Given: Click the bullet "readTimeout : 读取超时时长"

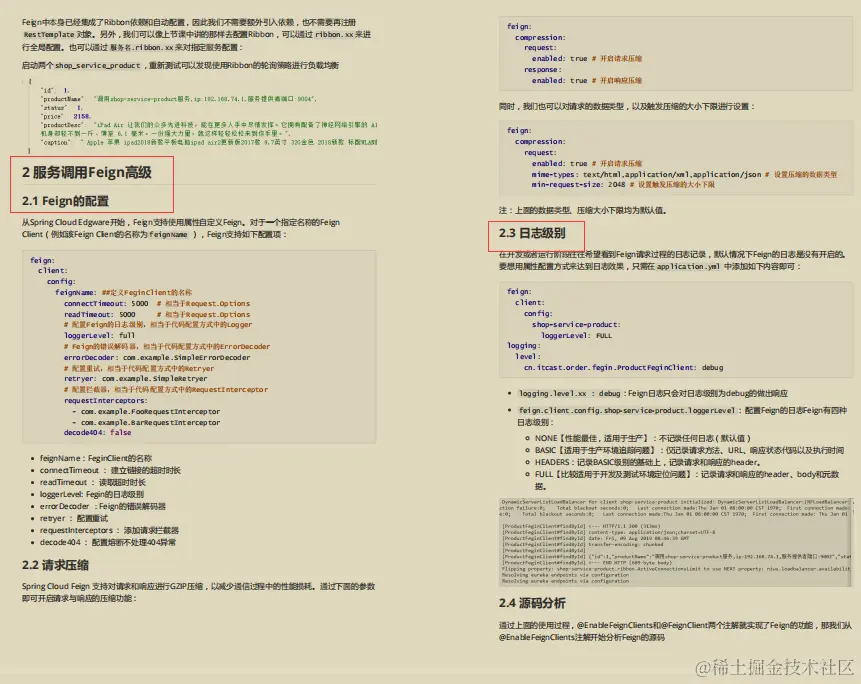Looking at the screenshot, I should [92, 482].
